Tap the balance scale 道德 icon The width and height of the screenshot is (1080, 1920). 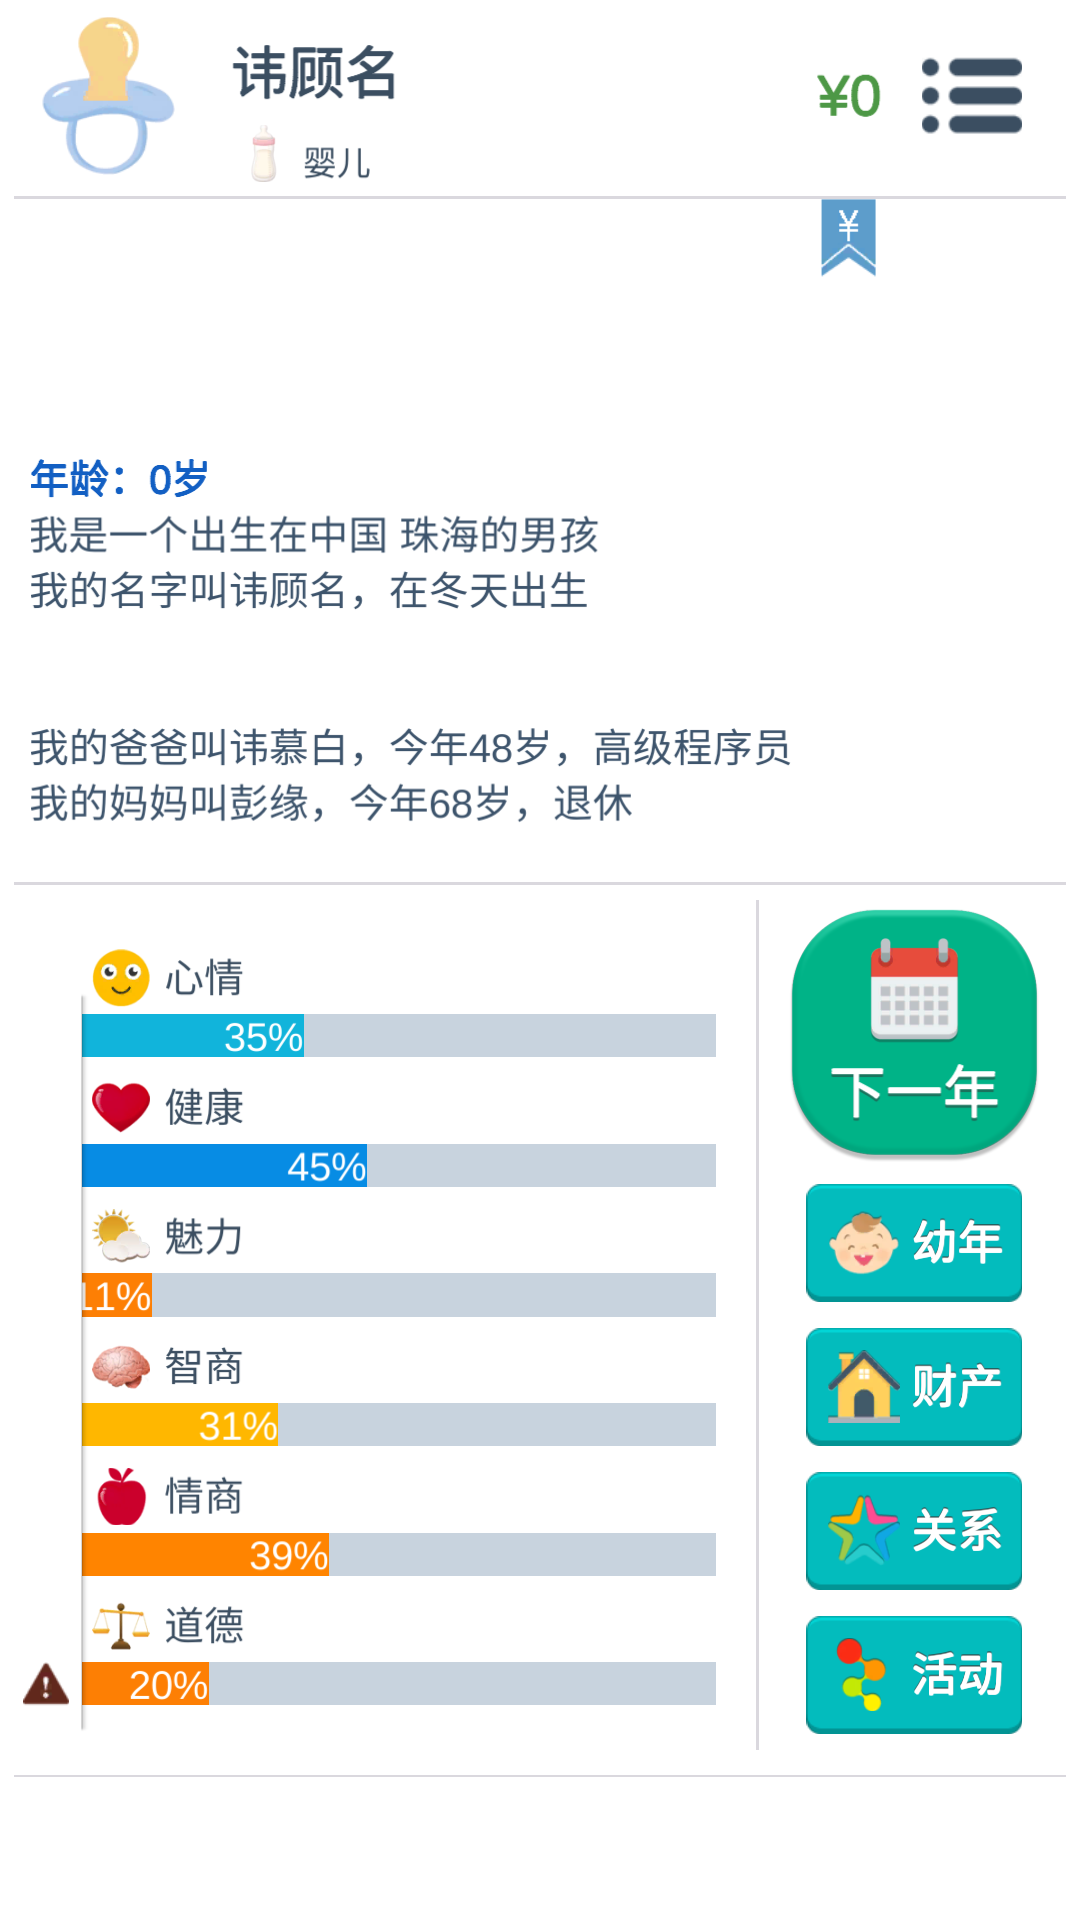click(x=121, y=1626)
